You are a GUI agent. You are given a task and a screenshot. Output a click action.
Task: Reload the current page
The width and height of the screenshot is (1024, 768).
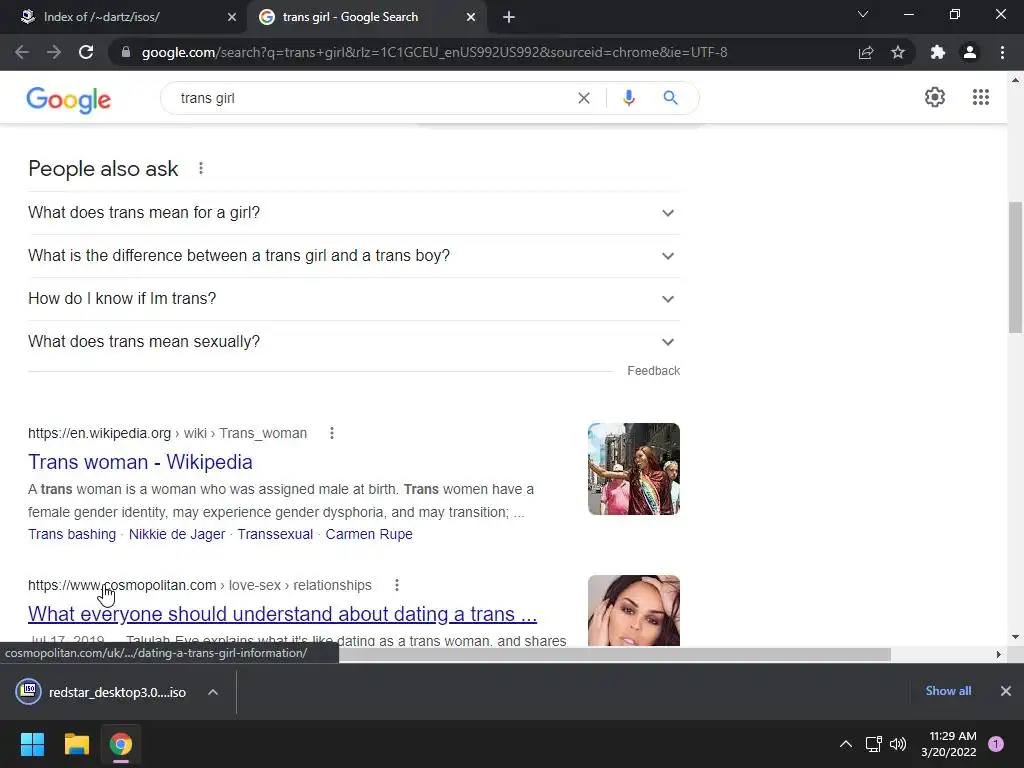coord(86,52)
